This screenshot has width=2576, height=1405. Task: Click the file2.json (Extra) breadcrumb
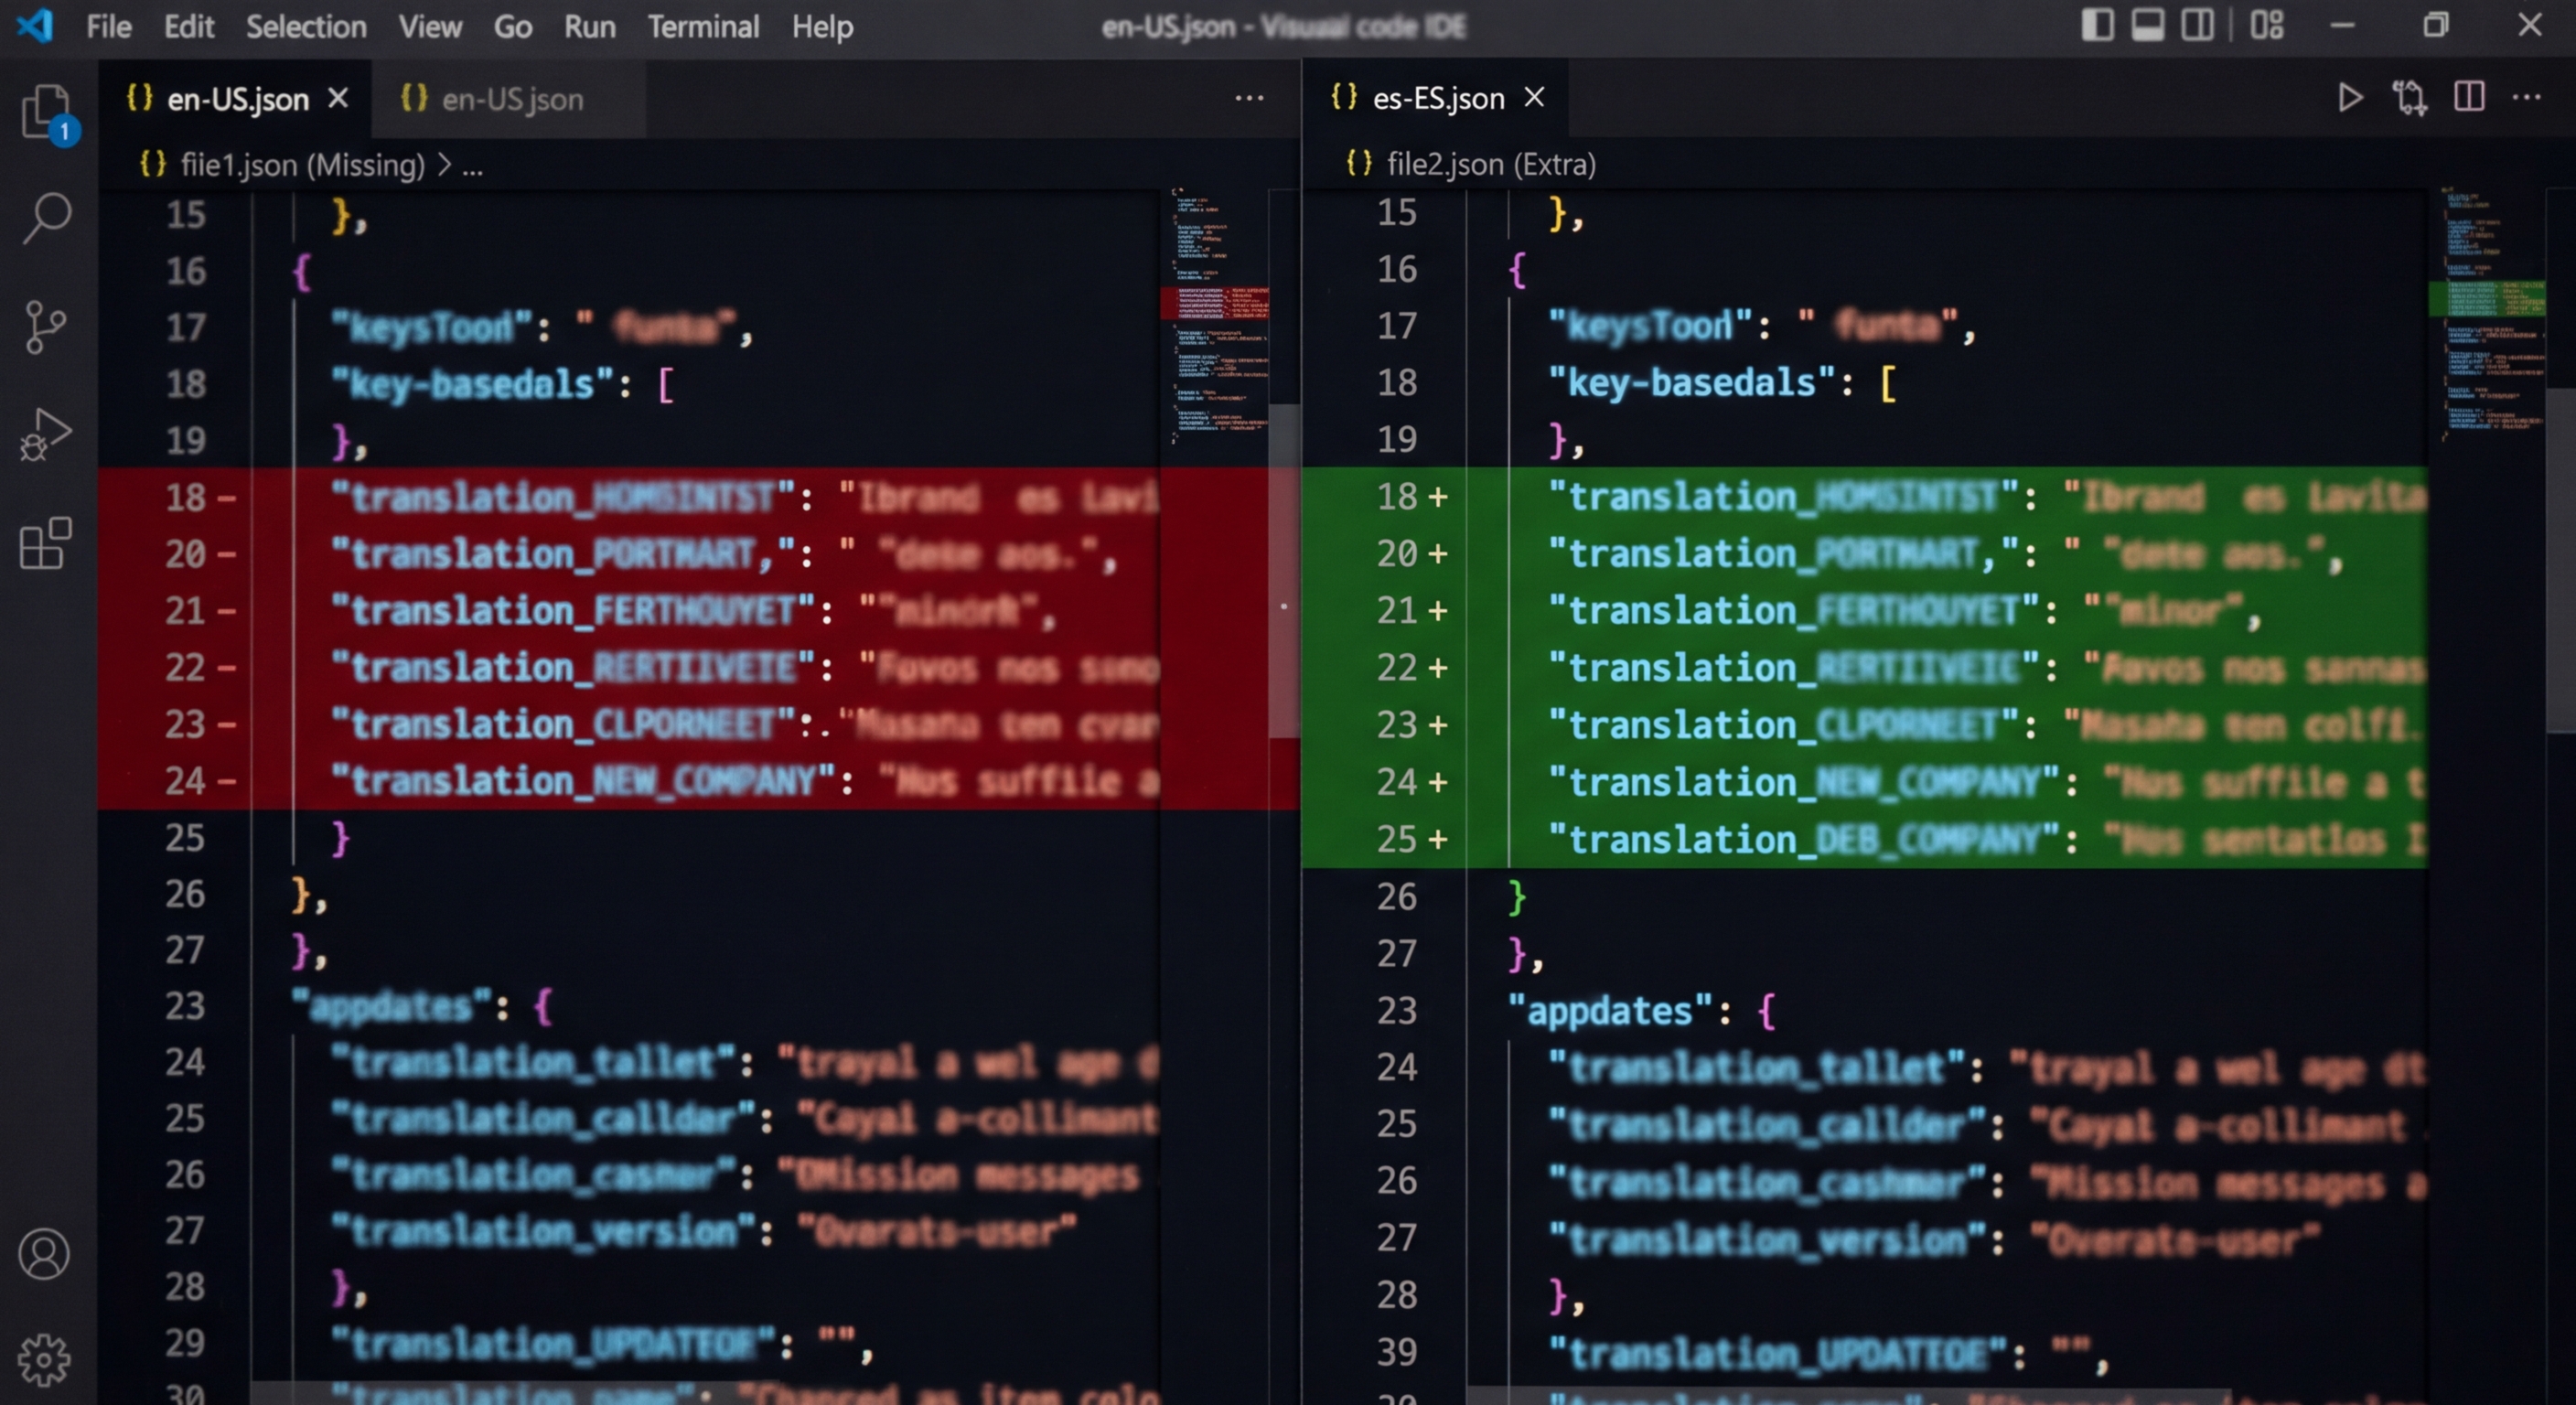[x=1490, y=164]
